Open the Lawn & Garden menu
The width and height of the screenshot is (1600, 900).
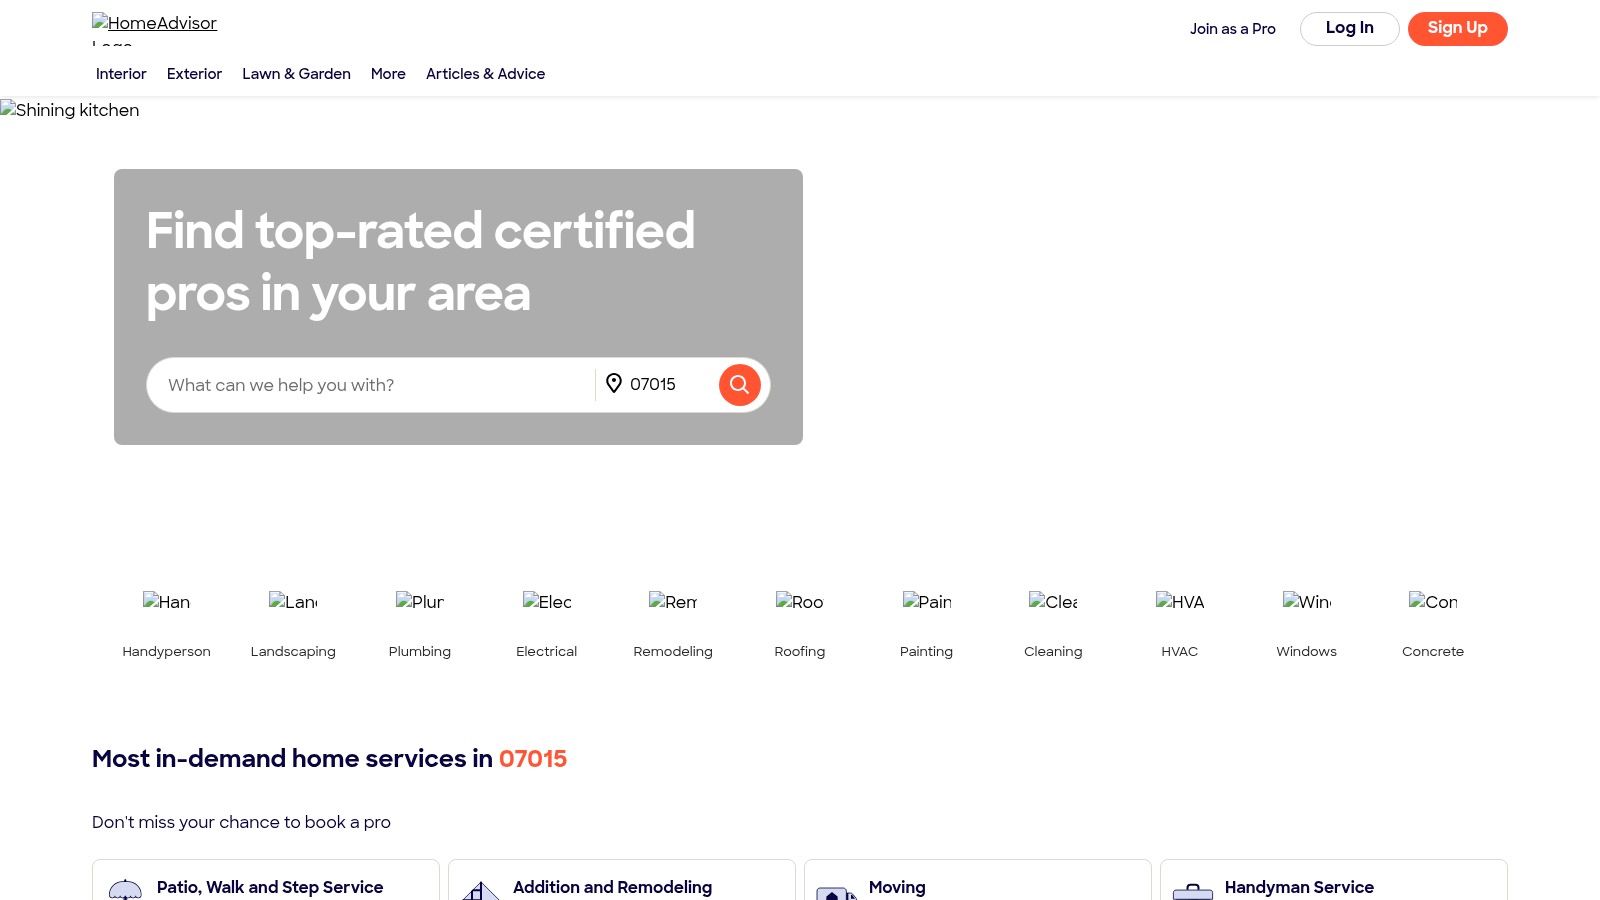[x=296, y=74]
